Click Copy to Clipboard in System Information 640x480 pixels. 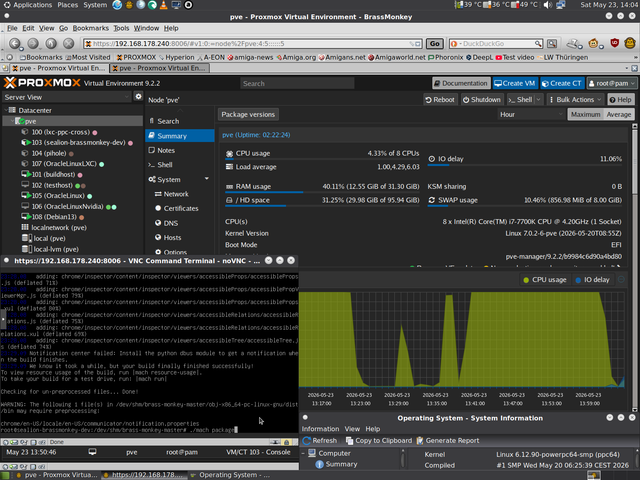pos(379,440)
